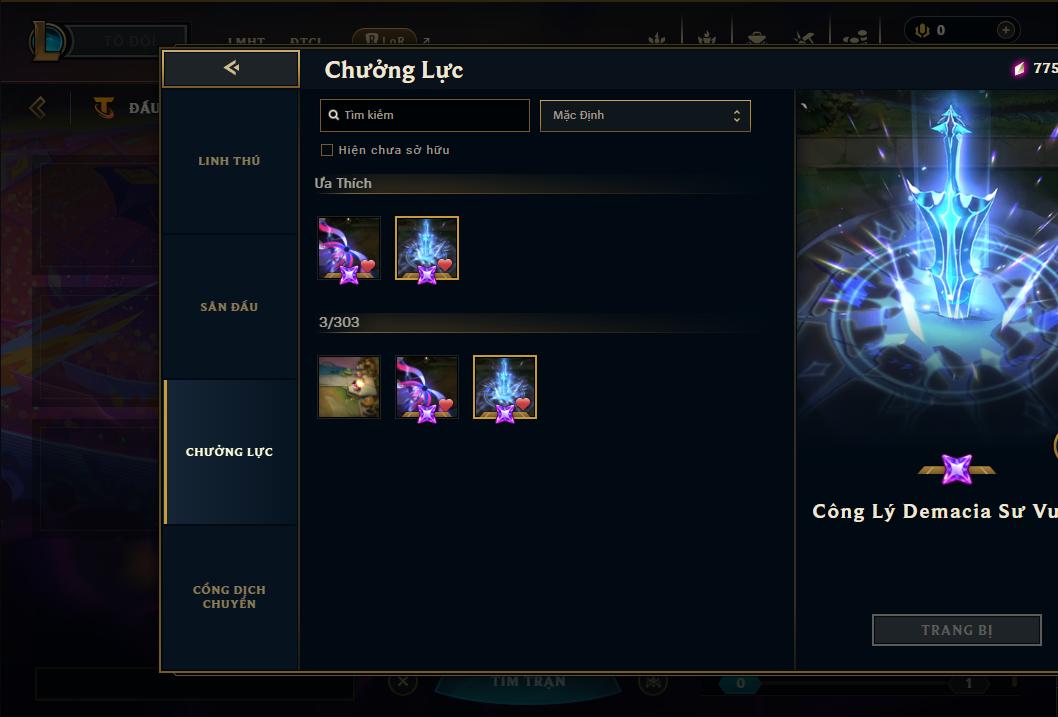Open the Mặc Định sort dropdown

point(645,115)
